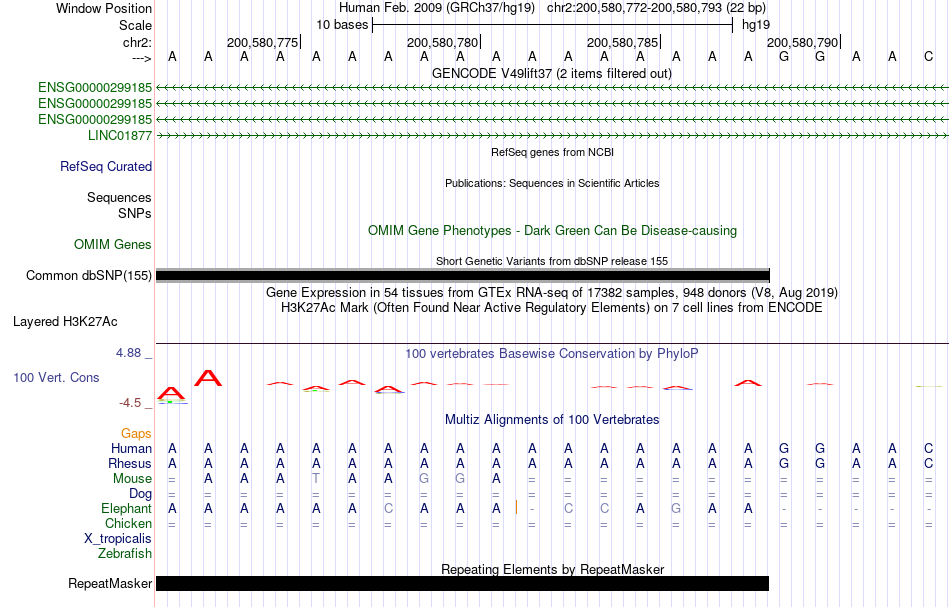
Task: Click the orange insertion bar in Elephant row
Action: pos(516,508)
